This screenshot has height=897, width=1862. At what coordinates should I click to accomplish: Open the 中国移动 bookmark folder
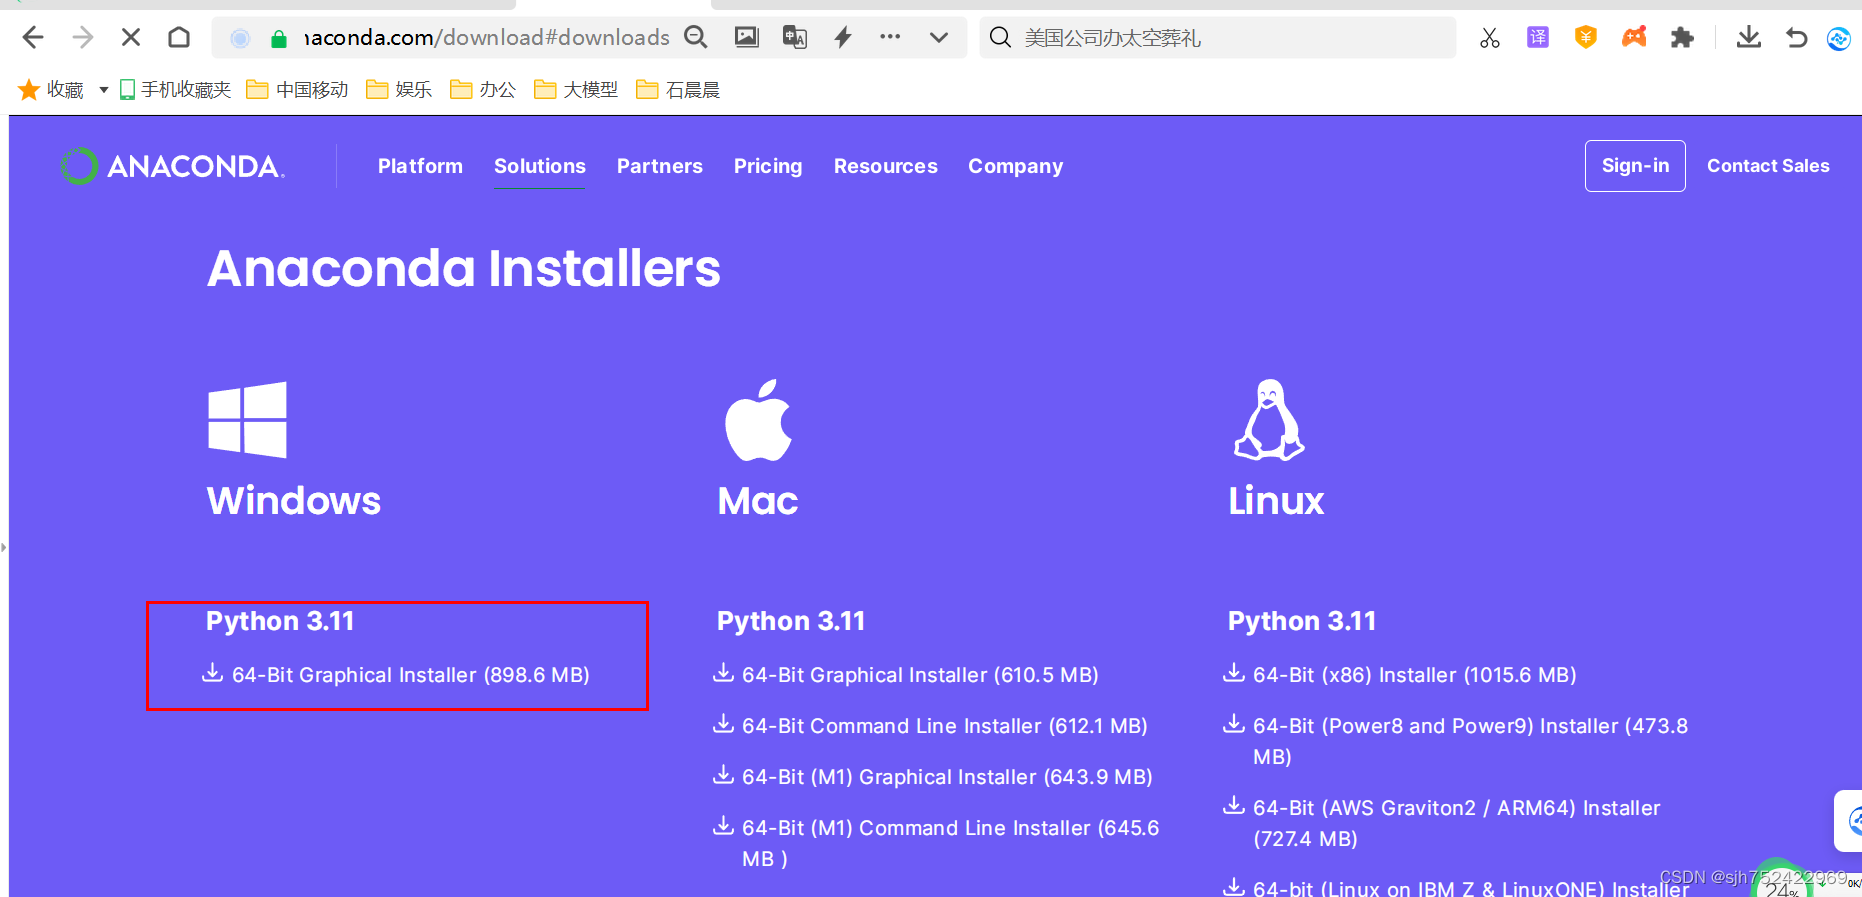(297, 90)
